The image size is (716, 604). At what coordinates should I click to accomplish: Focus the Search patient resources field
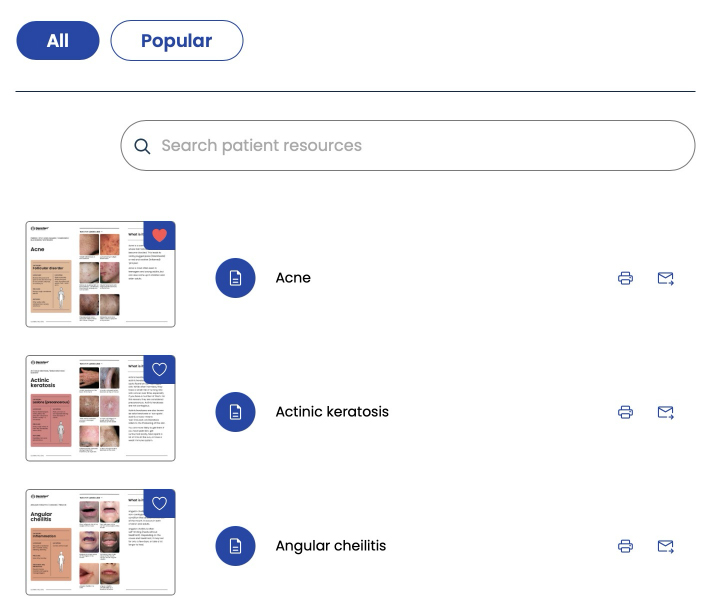408,146
